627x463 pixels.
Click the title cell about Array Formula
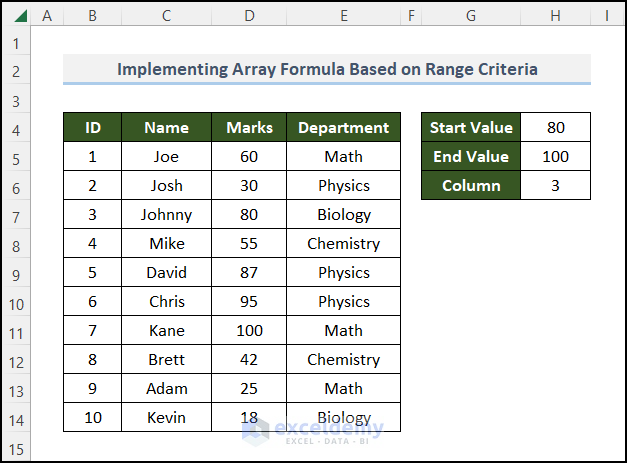[x=327, y=70]
